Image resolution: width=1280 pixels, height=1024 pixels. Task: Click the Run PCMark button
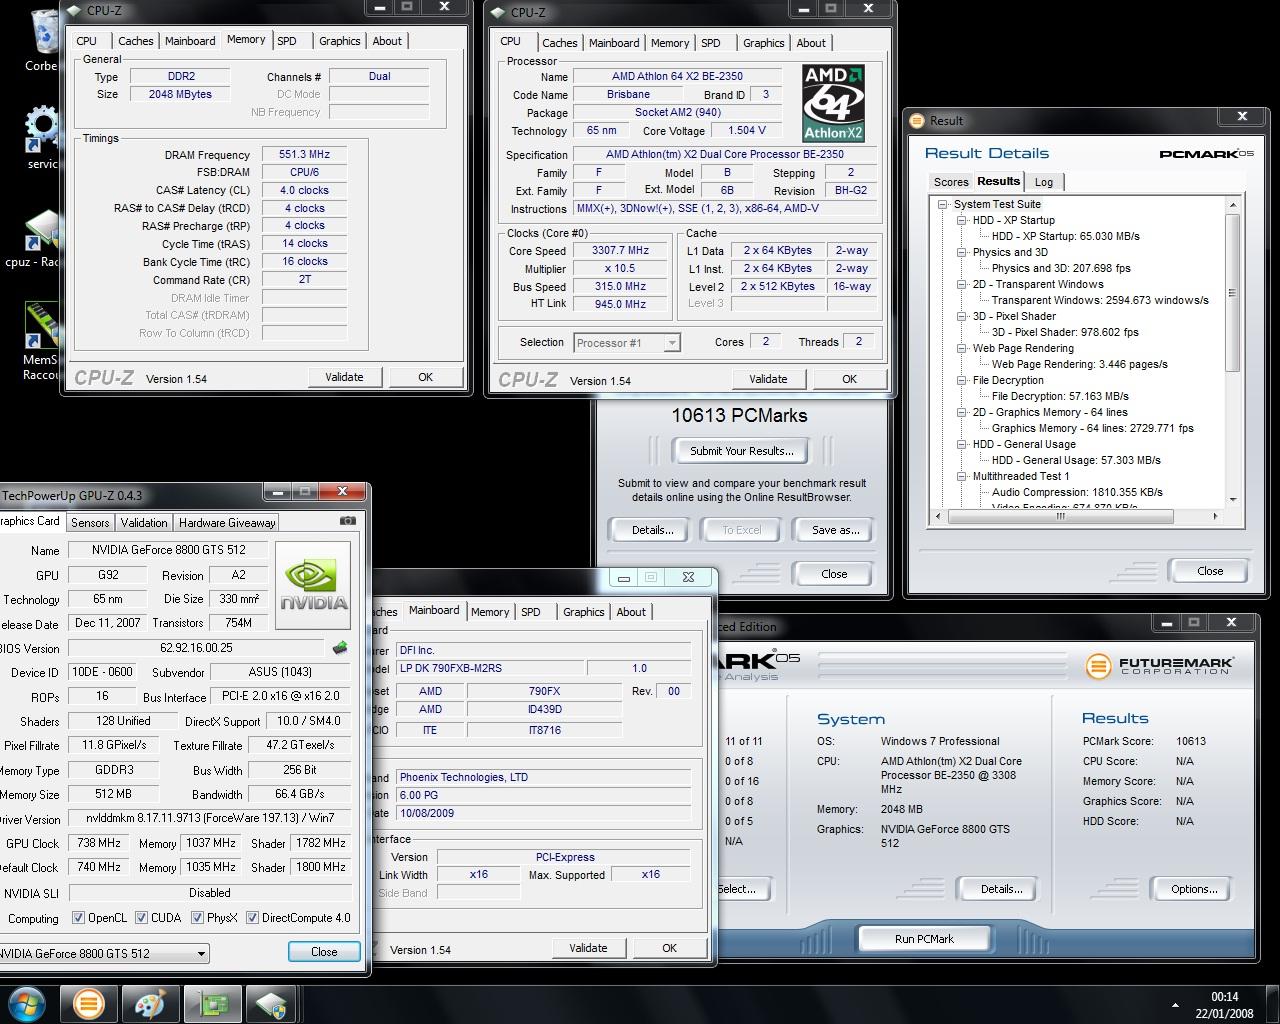[x=924, y=939]
